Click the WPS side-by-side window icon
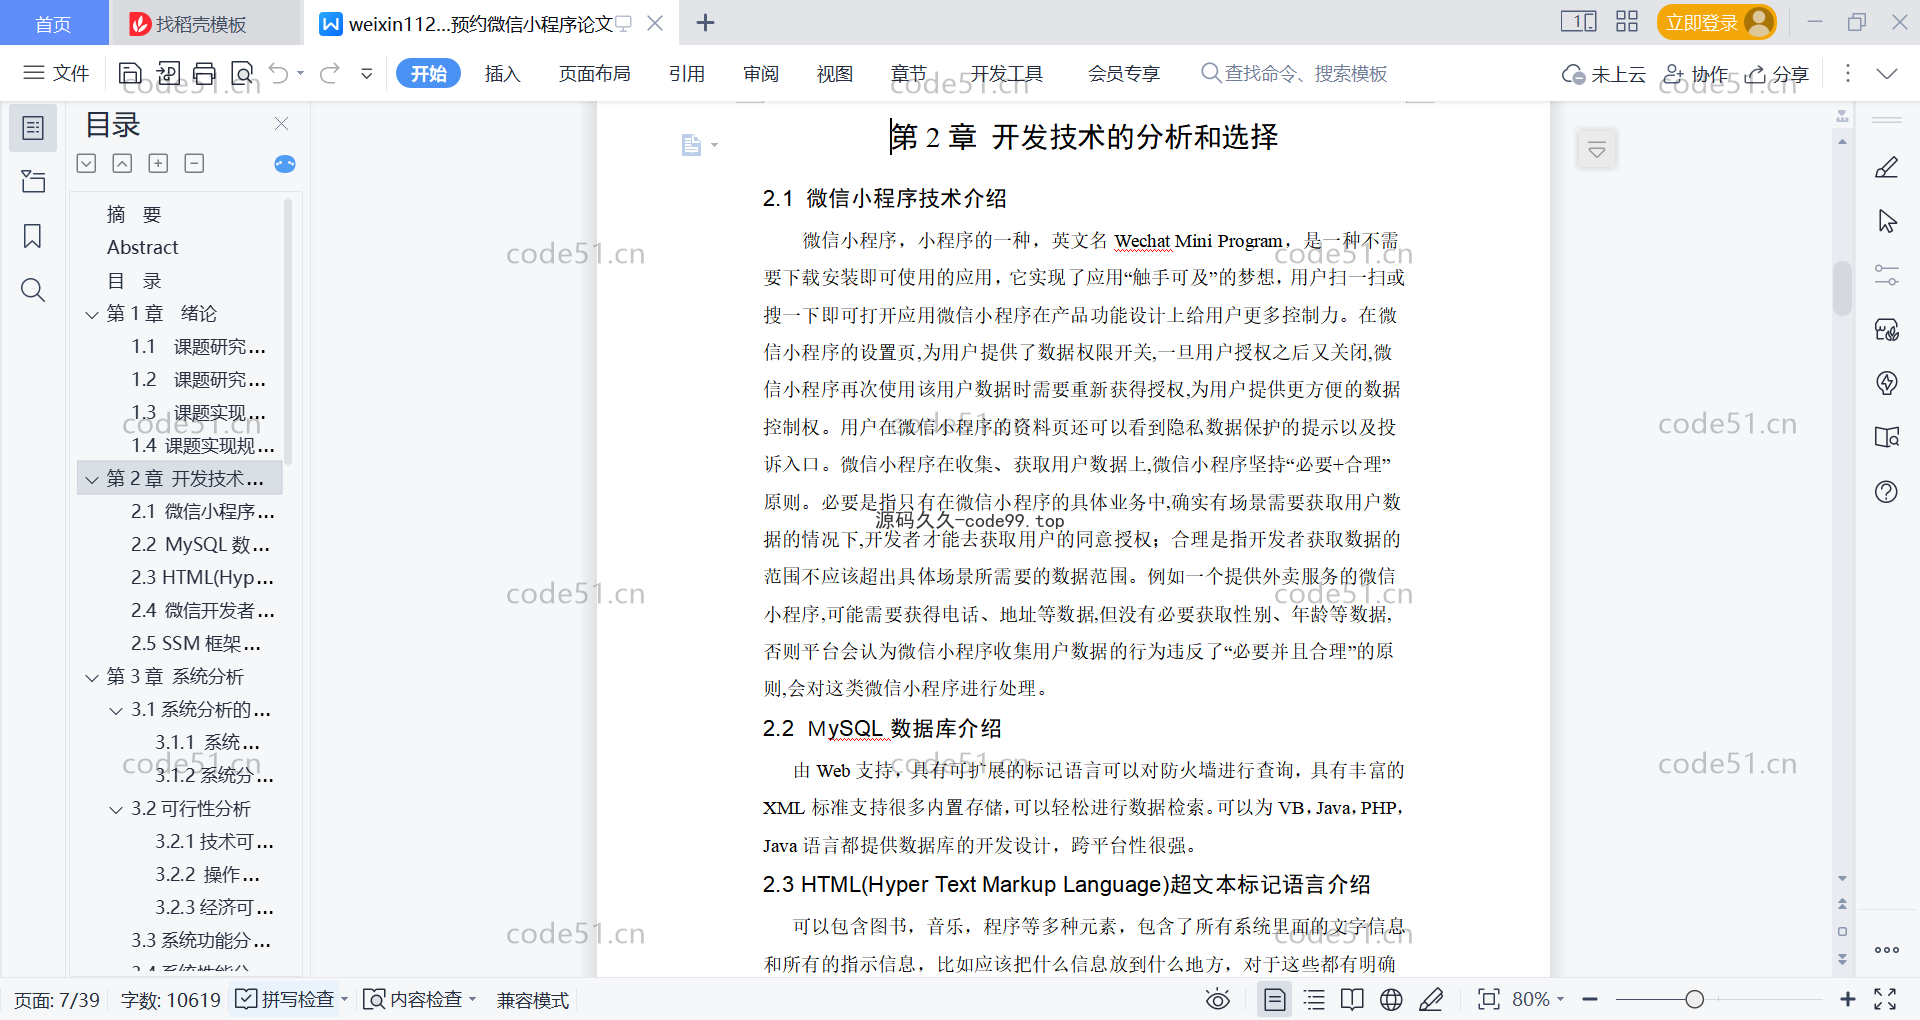This screenshot has height=1020, width=1920. (x=1578, y=22)
